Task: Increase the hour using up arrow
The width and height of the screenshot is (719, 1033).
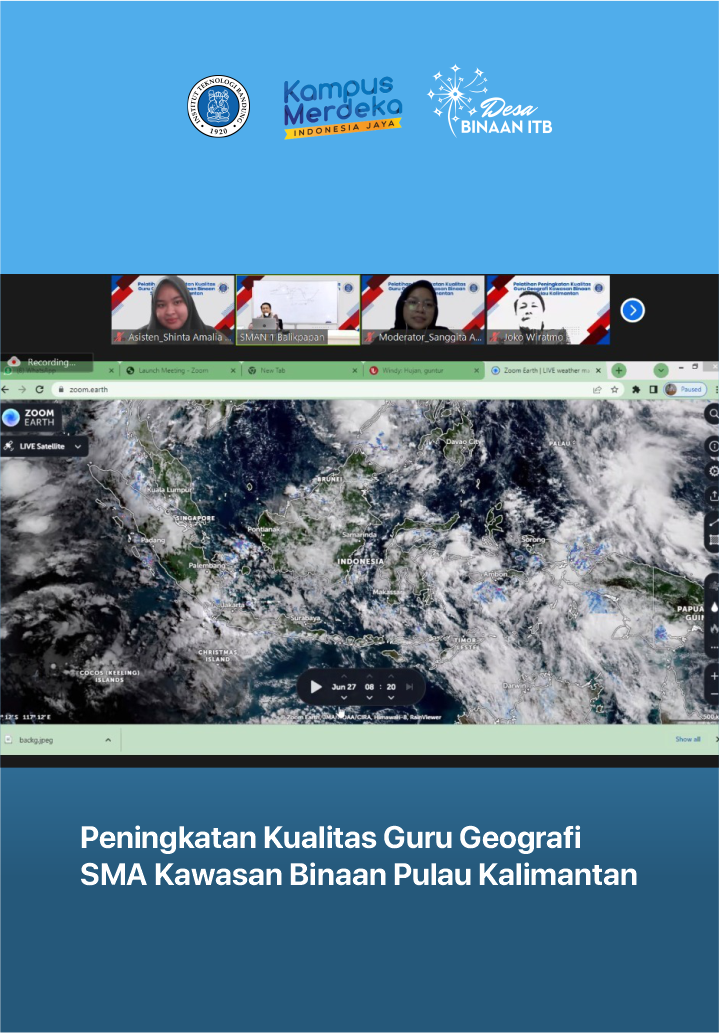Action: pos(368,676)
